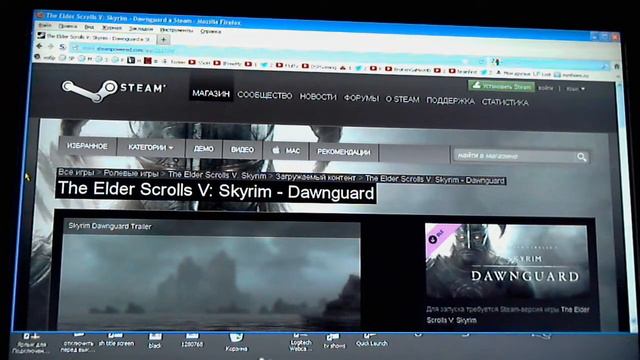640x360 pixels.
Task: Open the MAC games section with Apple icon
Action: tap(286, 151)
